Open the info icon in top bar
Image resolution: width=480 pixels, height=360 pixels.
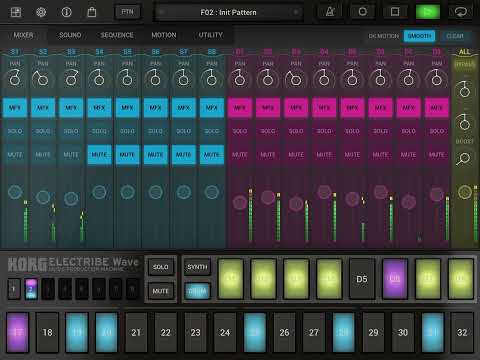pyautogui.click(x=66, y=12)
